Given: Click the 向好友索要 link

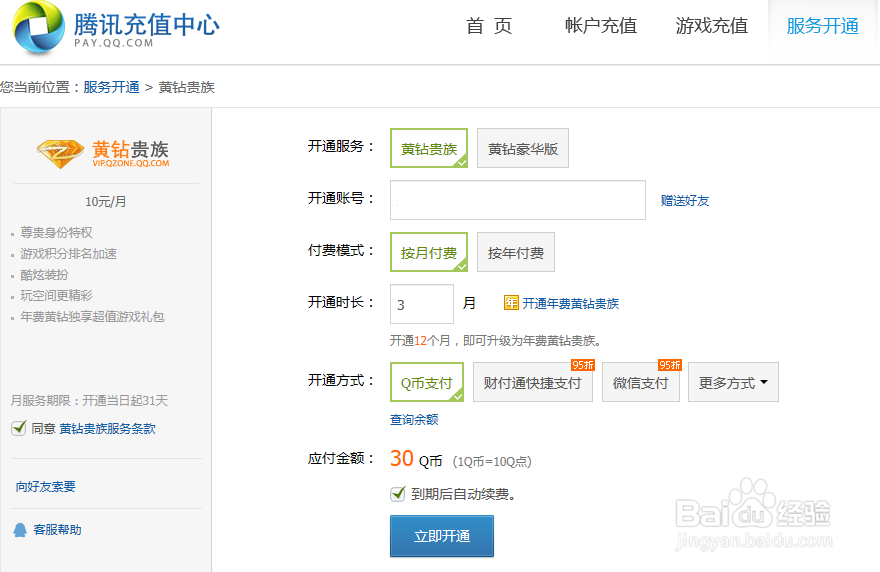Looking at the screenshot, I should [45, 487].
